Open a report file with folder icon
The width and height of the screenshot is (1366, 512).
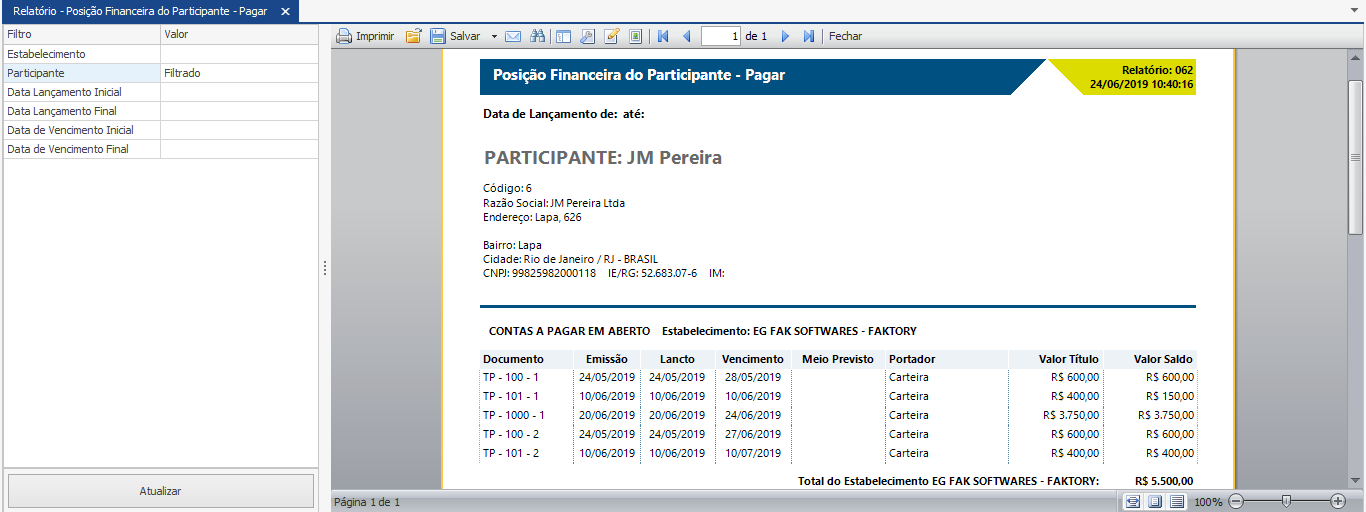click(x=413, y=36)
